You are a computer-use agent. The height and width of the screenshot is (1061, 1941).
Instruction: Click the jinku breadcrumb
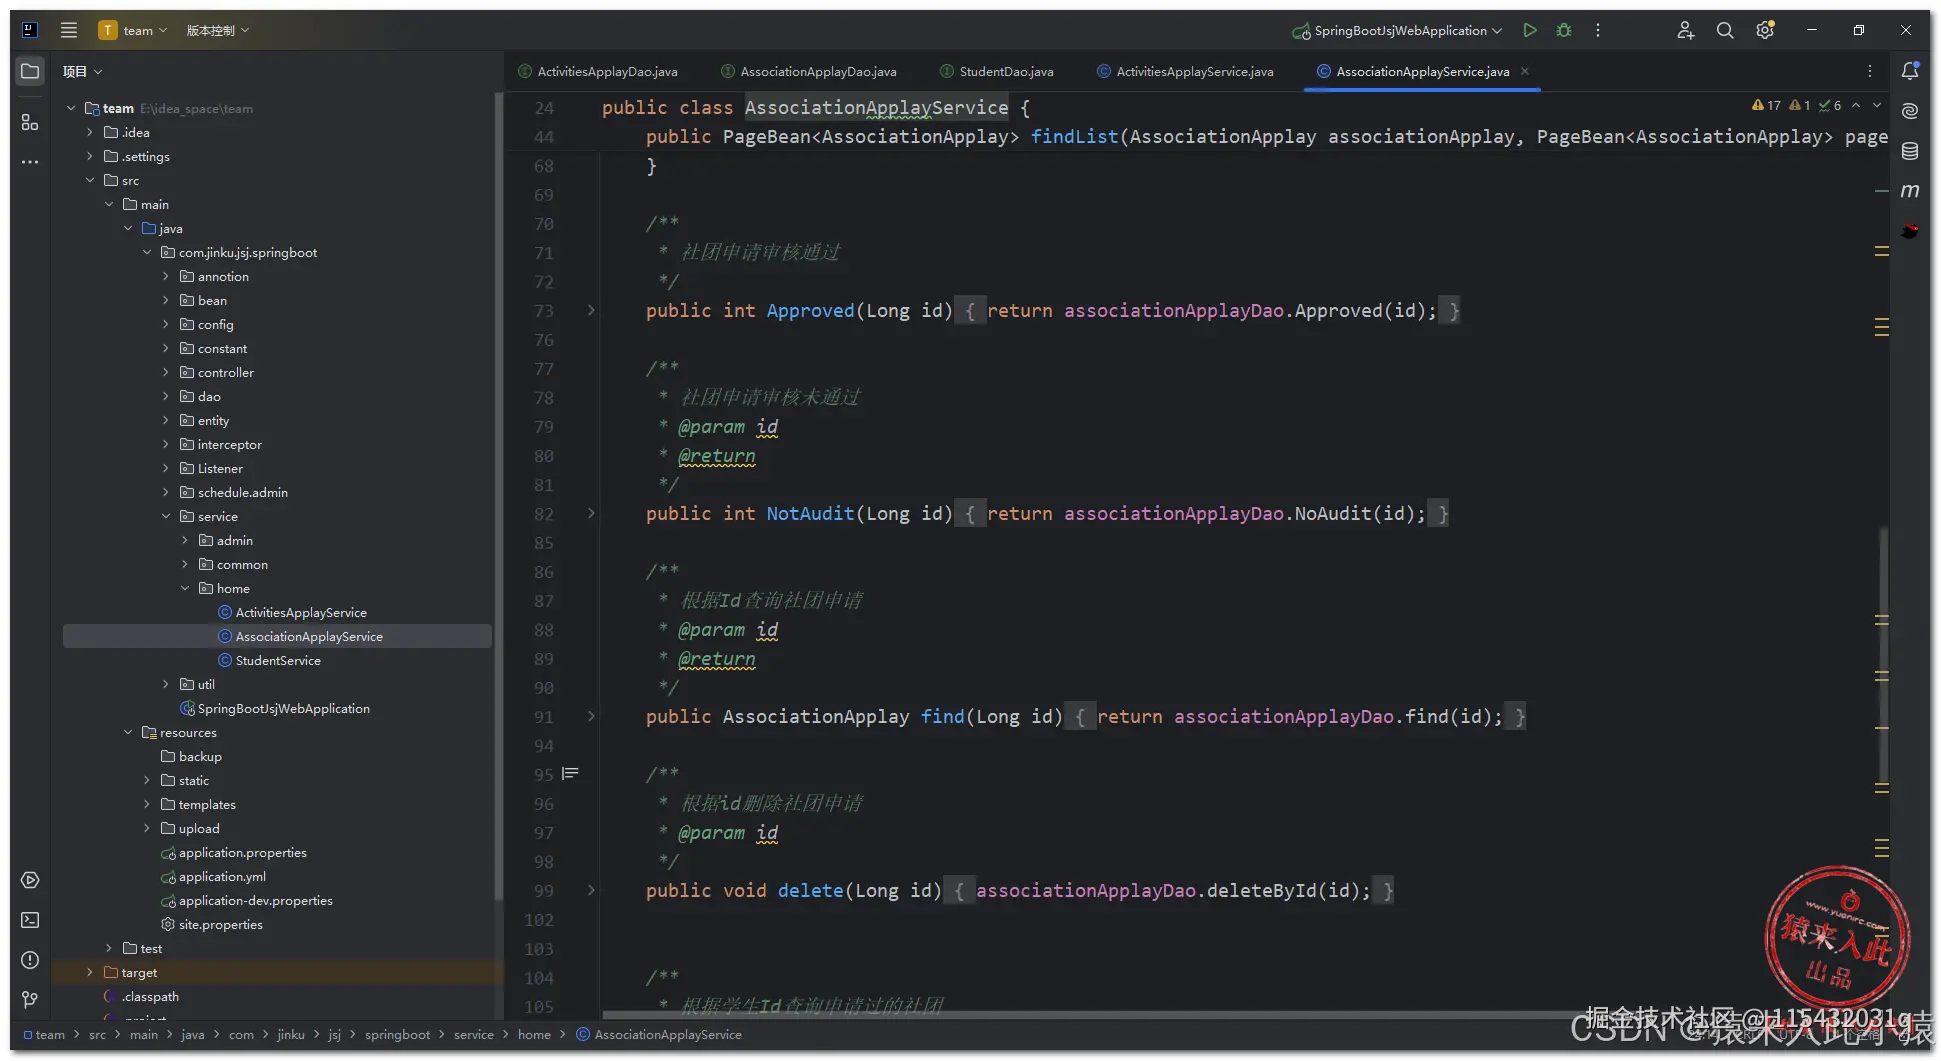tap(291, 1035)
